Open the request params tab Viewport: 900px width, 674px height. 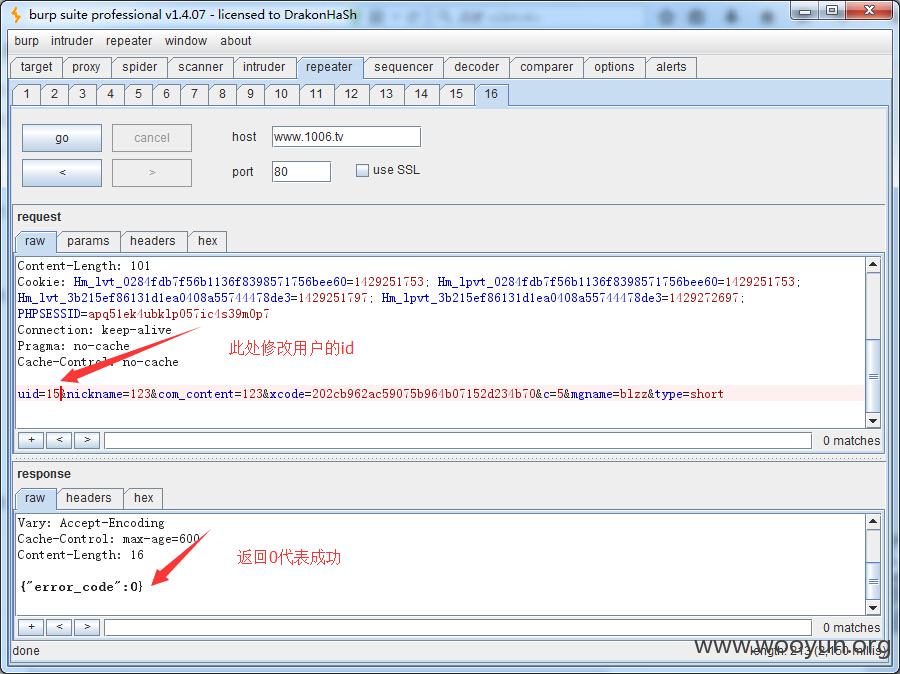pyautogui.click(x=88, y=241)
